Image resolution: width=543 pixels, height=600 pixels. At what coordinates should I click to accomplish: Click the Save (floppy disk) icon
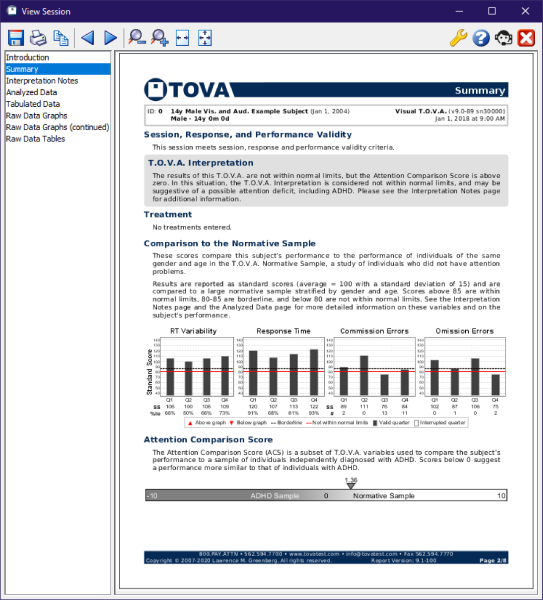click(16, 38)
